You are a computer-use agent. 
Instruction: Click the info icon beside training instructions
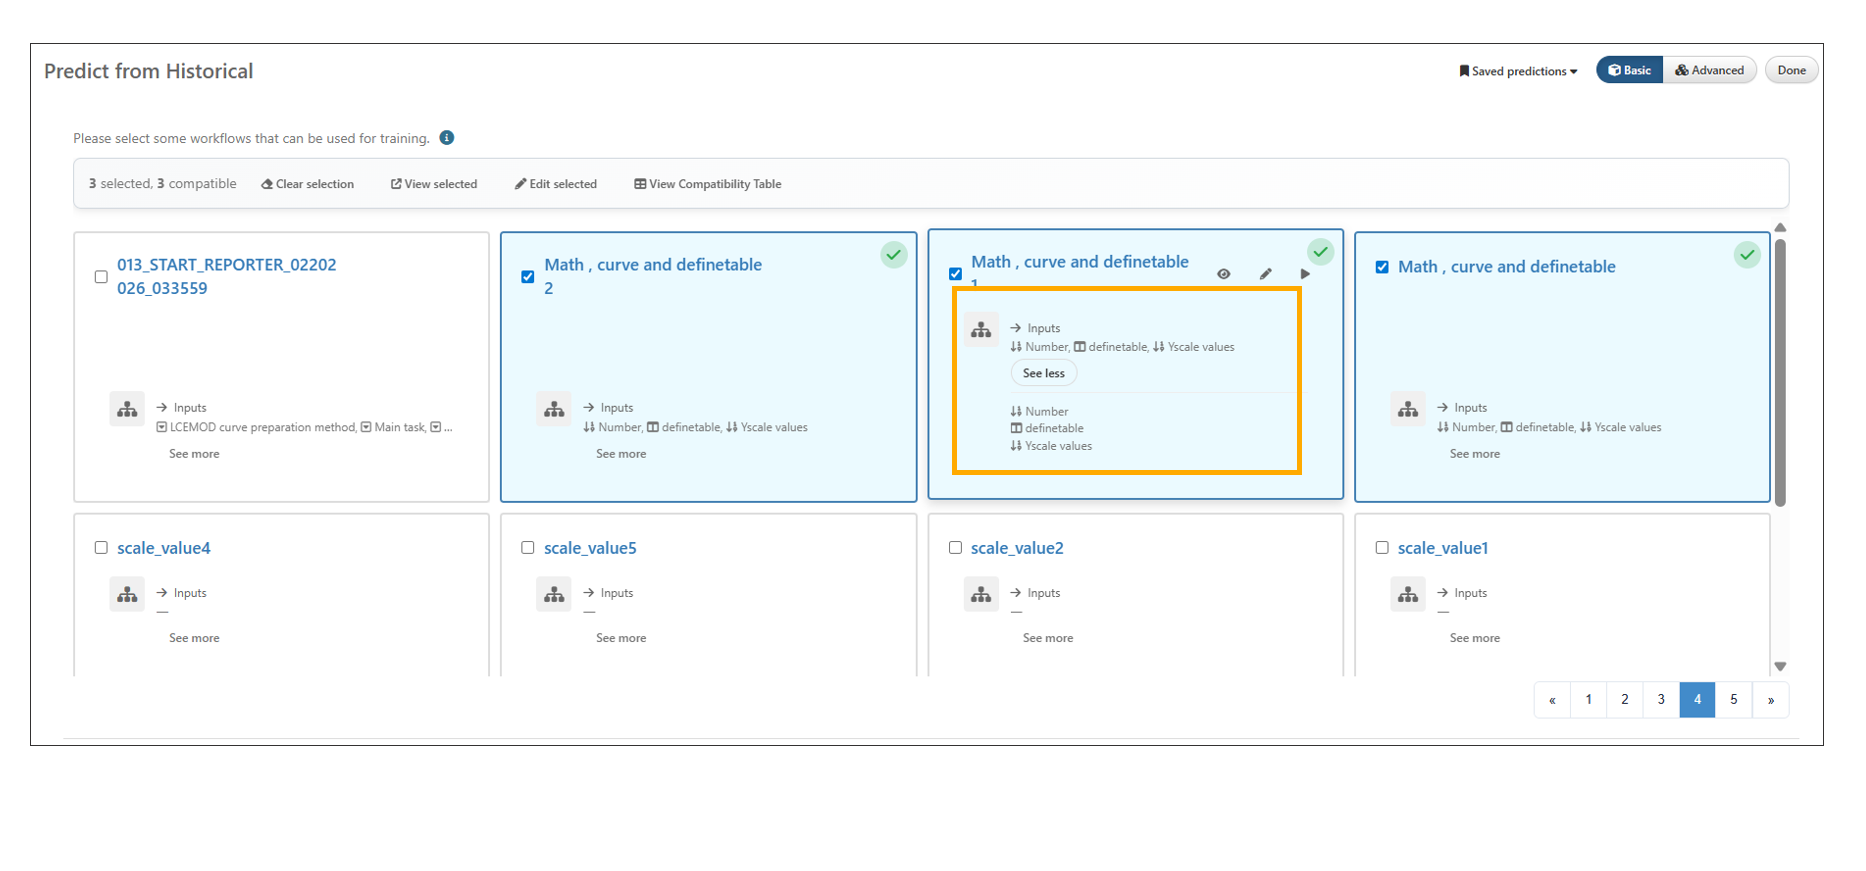(x=447, y=138)
